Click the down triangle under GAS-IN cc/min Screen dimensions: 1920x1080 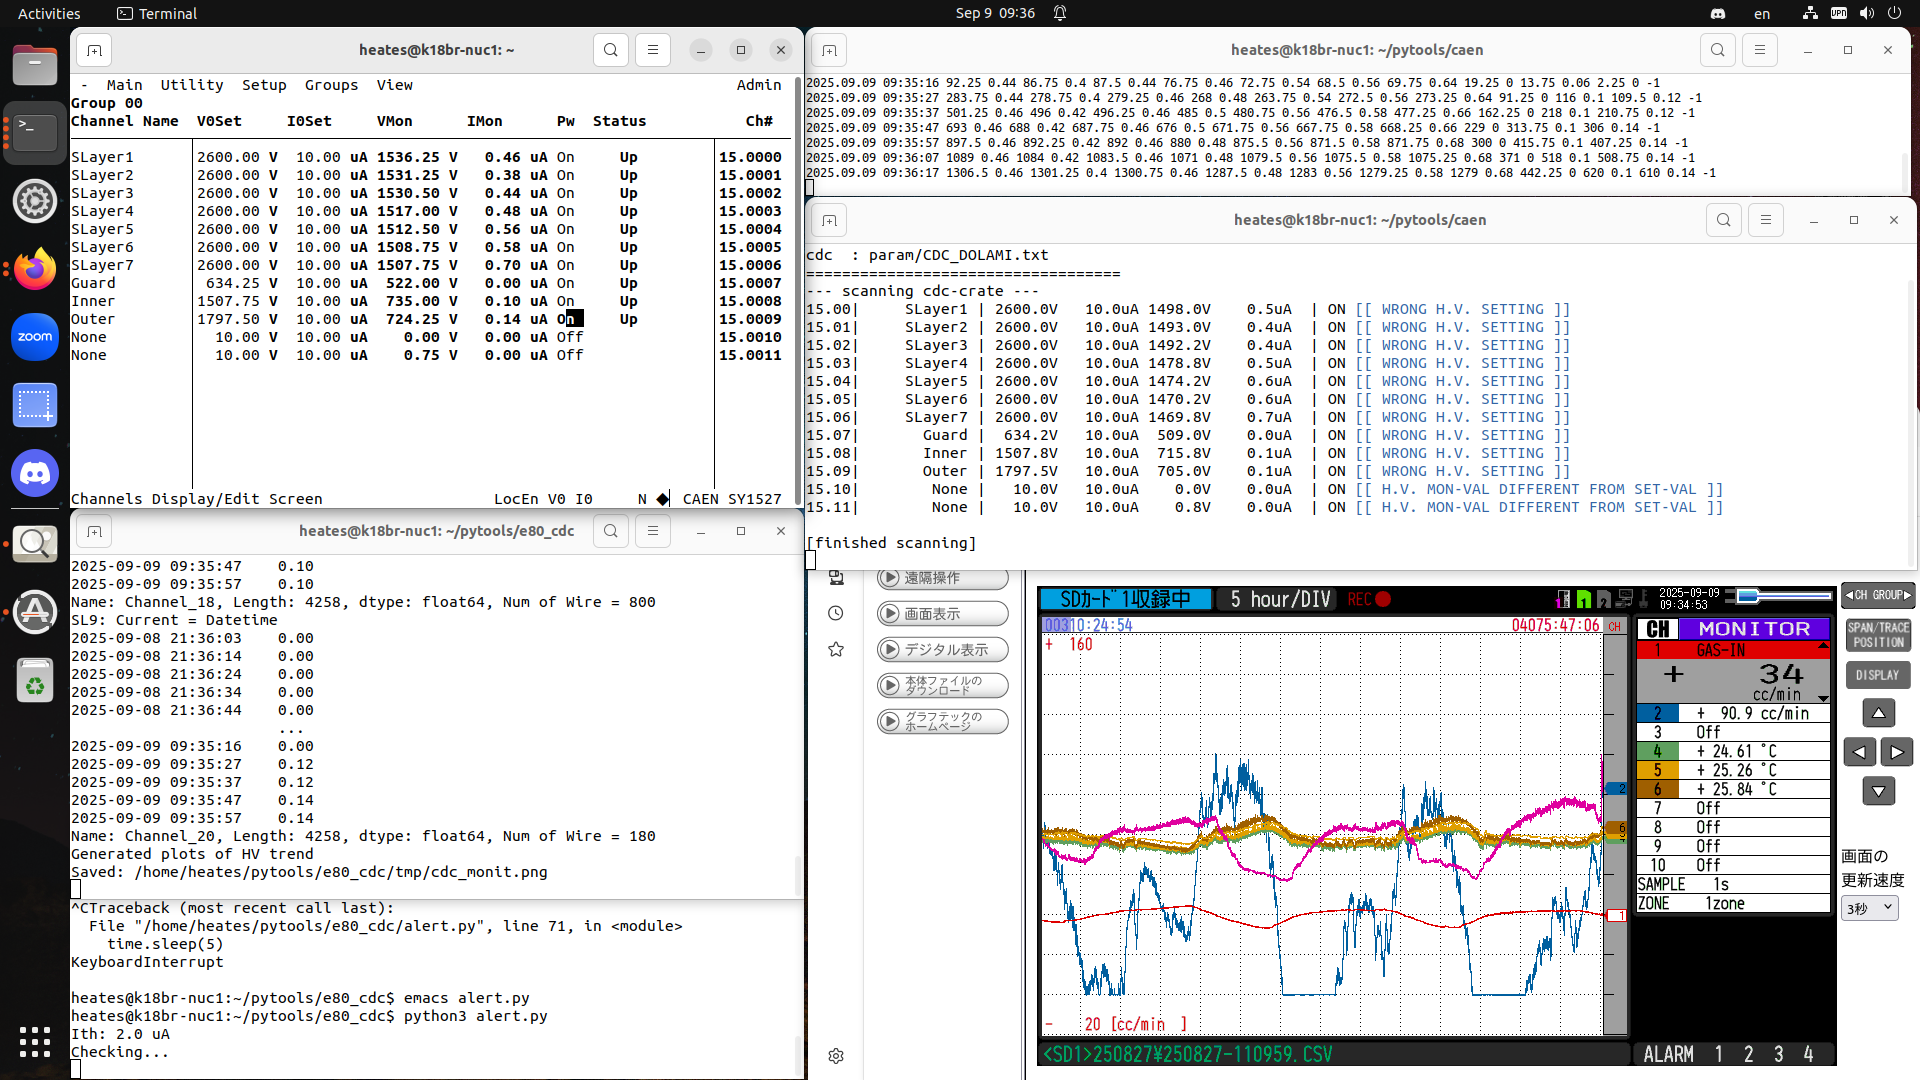(x=1823, y=698)
